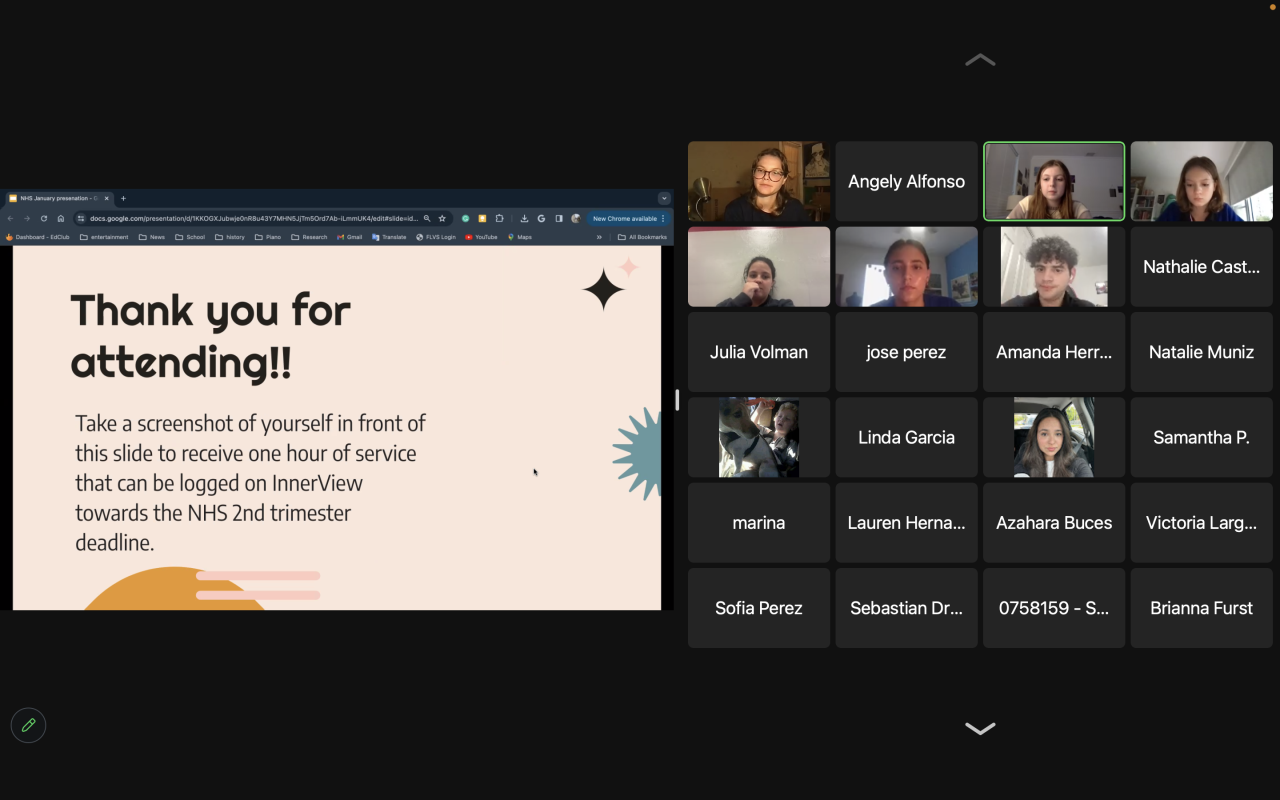Select the video tile of person in a car
The width and height of the screenshot is (1280, 800).
click(1054, 437)
